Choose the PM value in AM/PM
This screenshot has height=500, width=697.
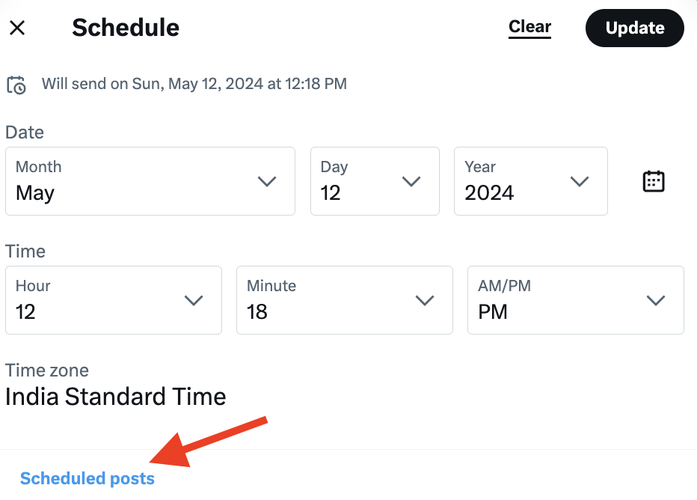[x=576, y=300]
